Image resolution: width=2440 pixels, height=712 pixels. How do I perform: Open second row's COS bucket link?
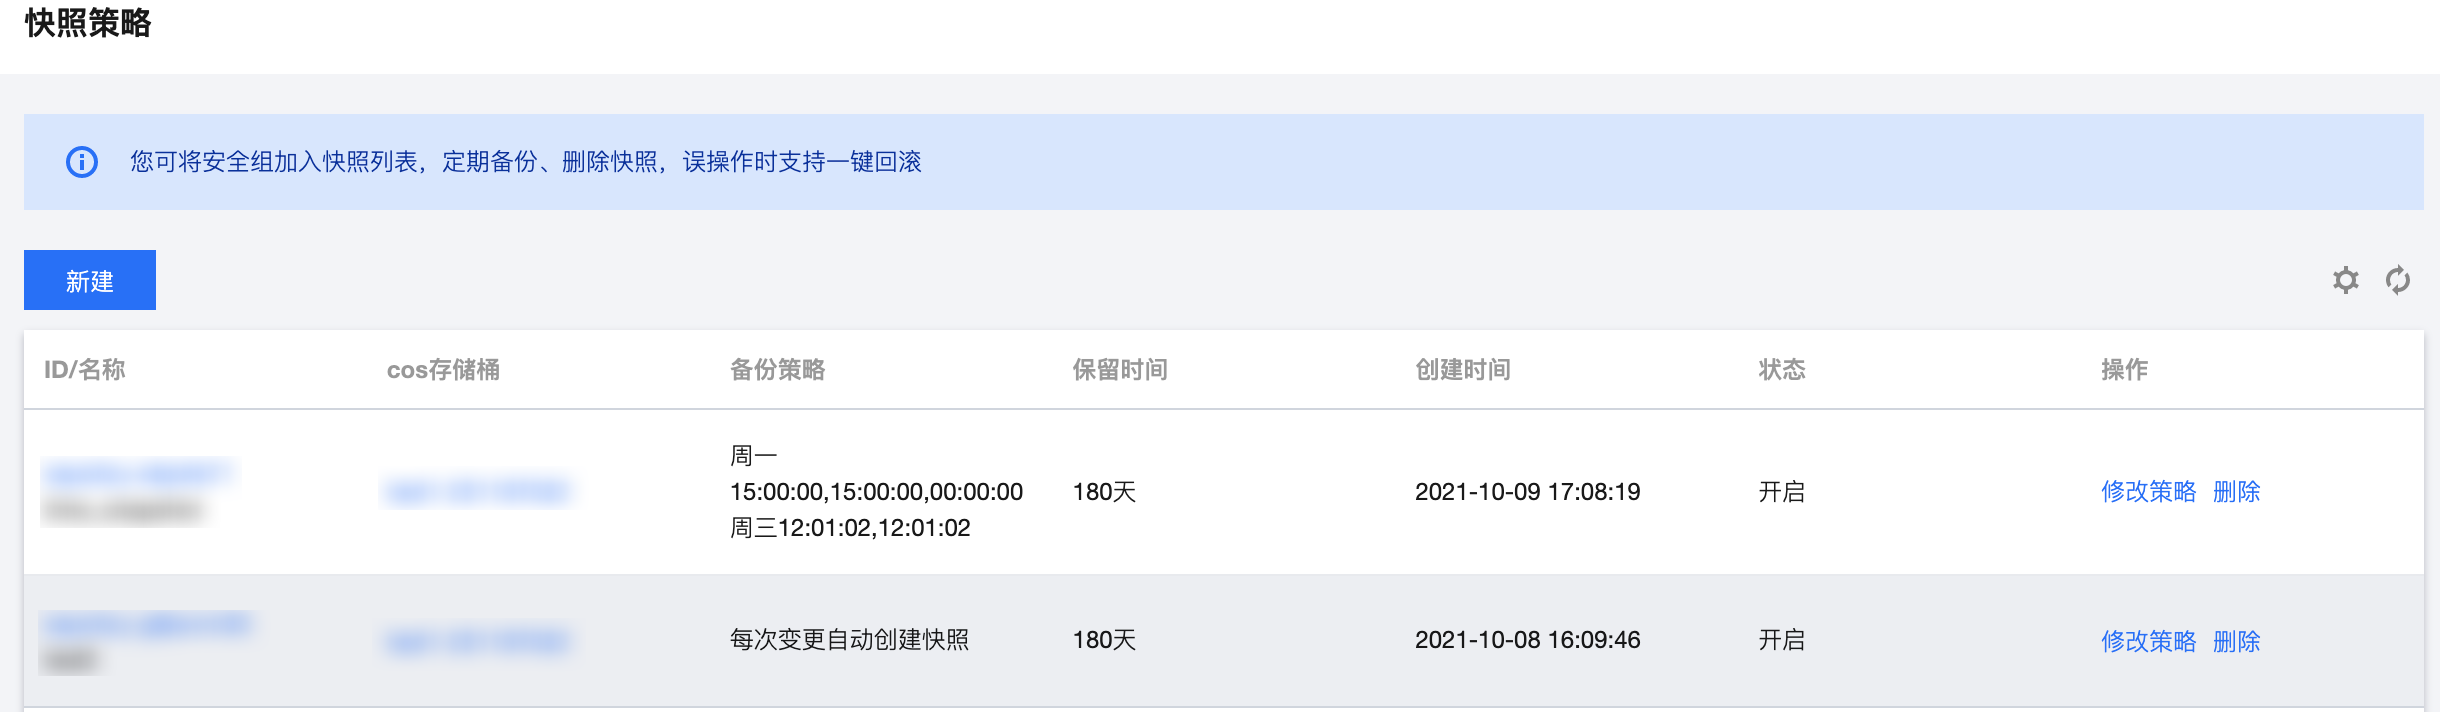pos(478,641)
